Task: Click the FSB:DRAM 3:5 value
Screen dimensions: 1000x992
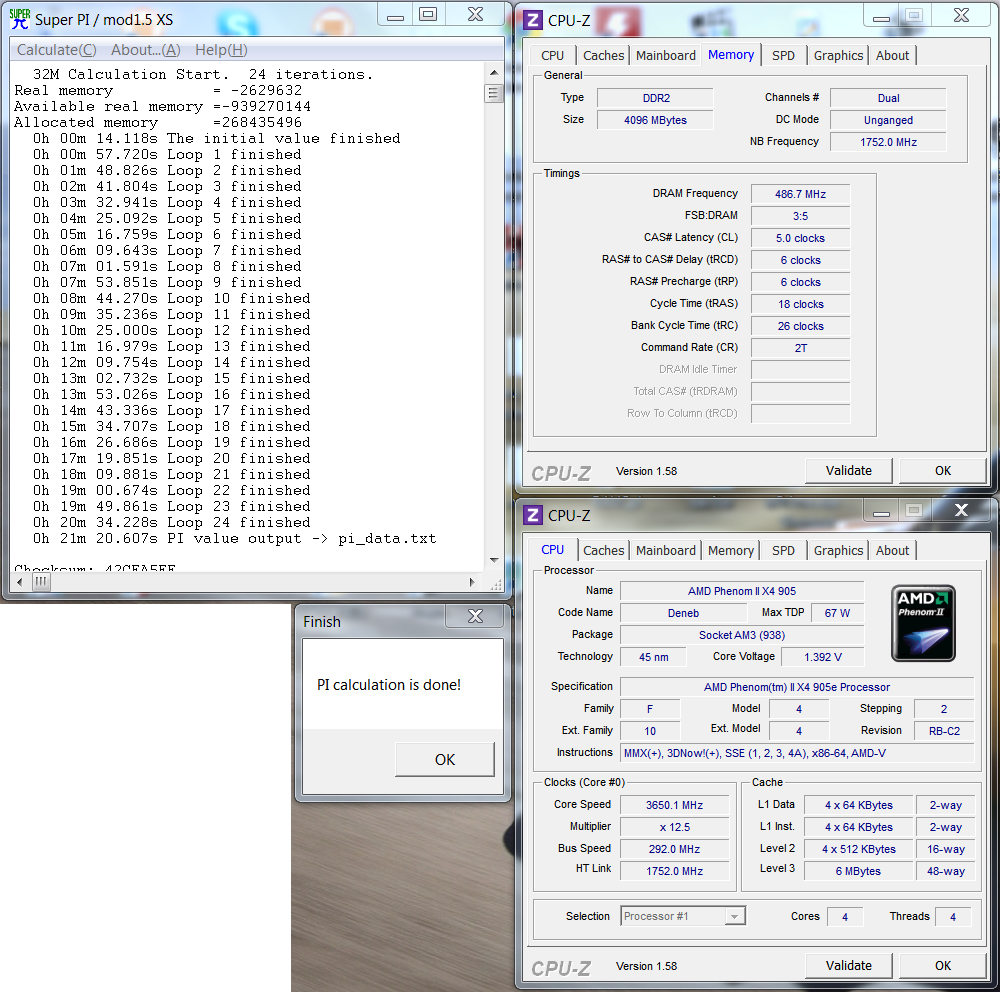Action: [800, 216]
